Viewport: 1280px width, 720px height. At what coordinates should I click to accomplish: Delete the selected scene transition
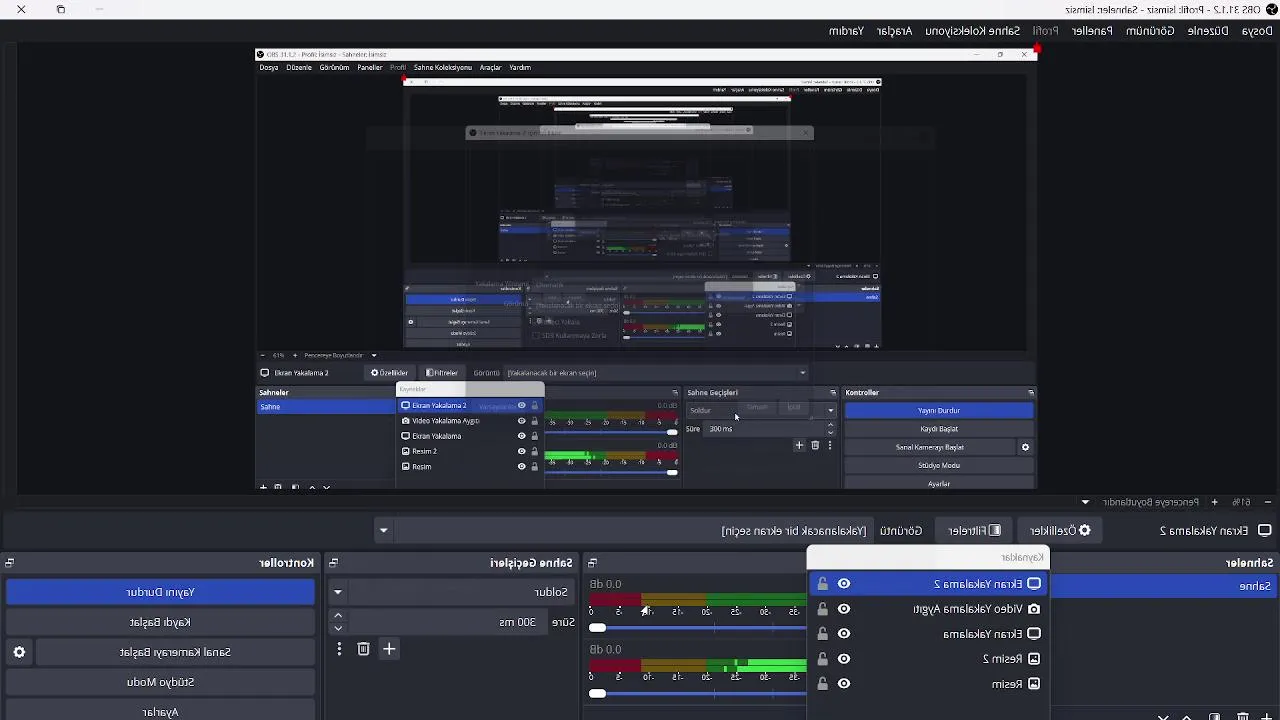(363, 649)
